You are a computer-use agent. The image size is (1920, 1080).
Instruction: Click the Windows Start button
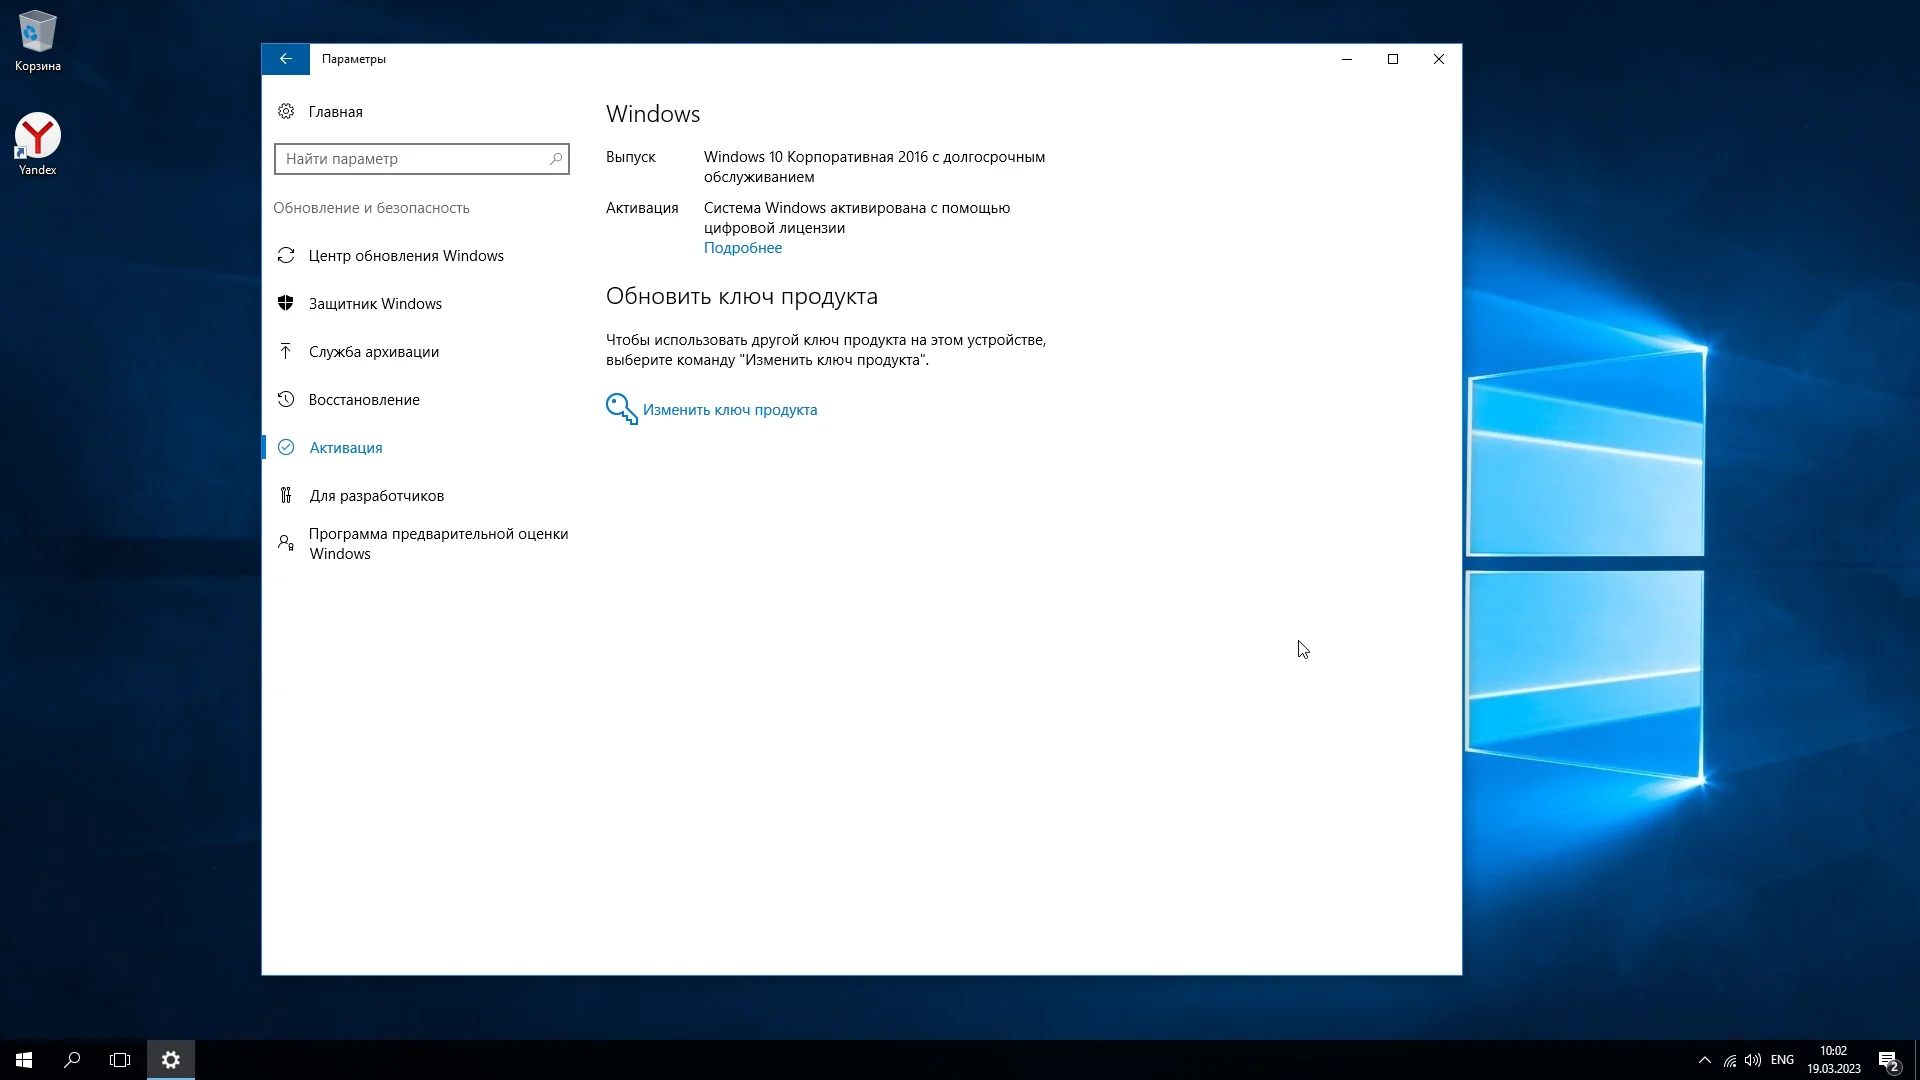coord(24,1060)
